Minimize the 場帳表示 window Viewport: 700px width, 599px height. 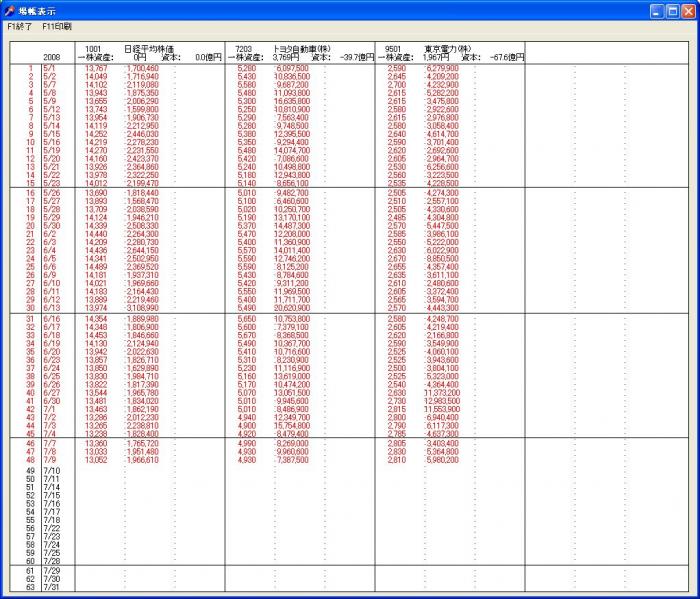pos(657,10)
